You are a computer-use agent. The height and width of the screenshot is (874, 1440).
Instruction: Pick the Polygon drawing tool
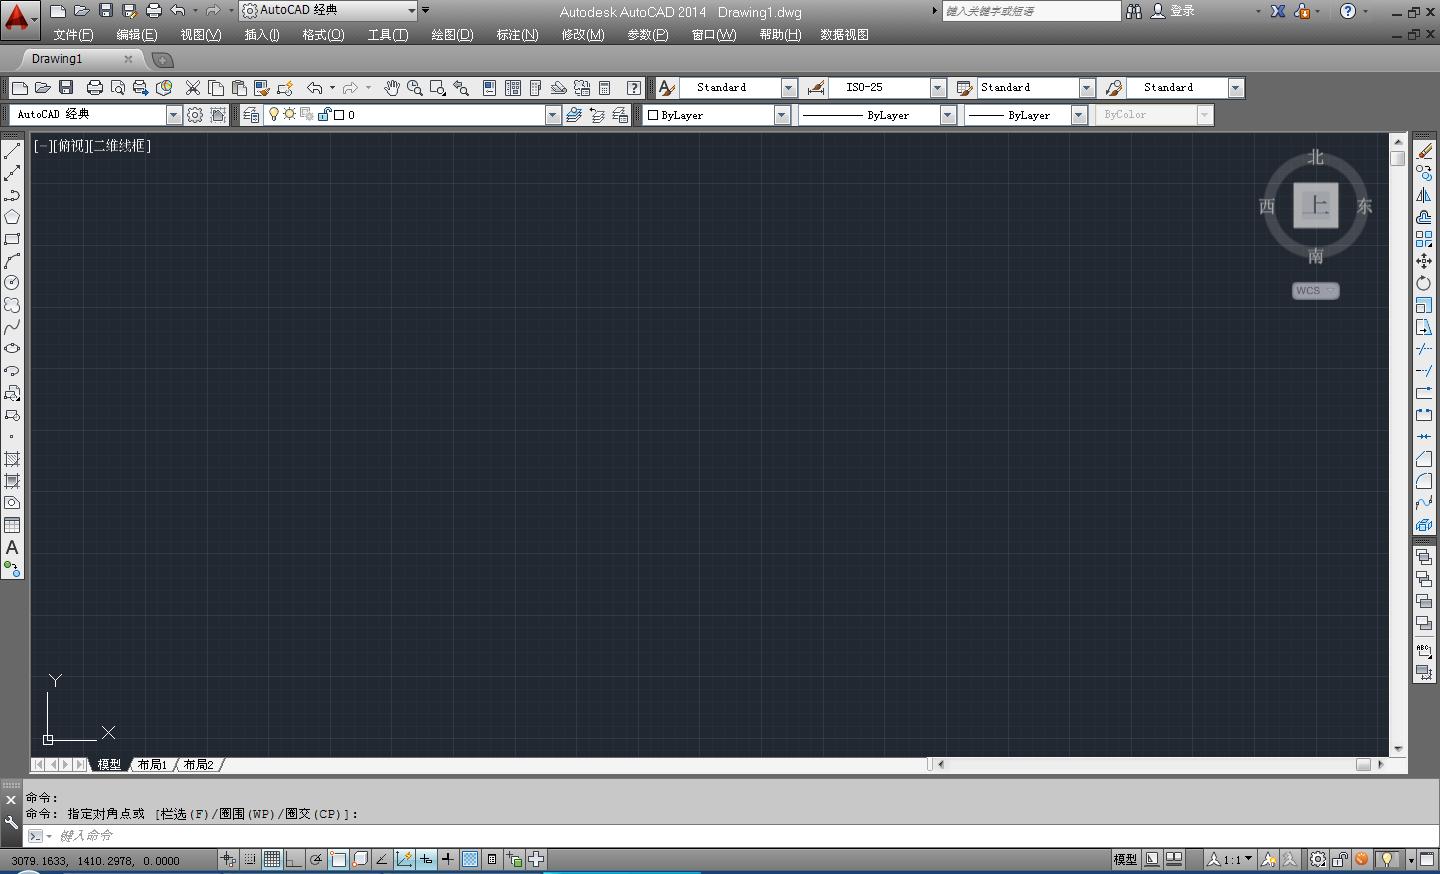(x=12, y=217)
